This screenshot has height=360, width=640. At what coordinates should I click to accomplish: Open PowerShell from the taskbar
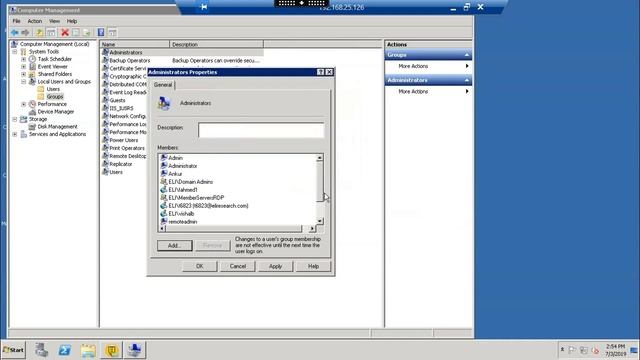tap(64, 350)
